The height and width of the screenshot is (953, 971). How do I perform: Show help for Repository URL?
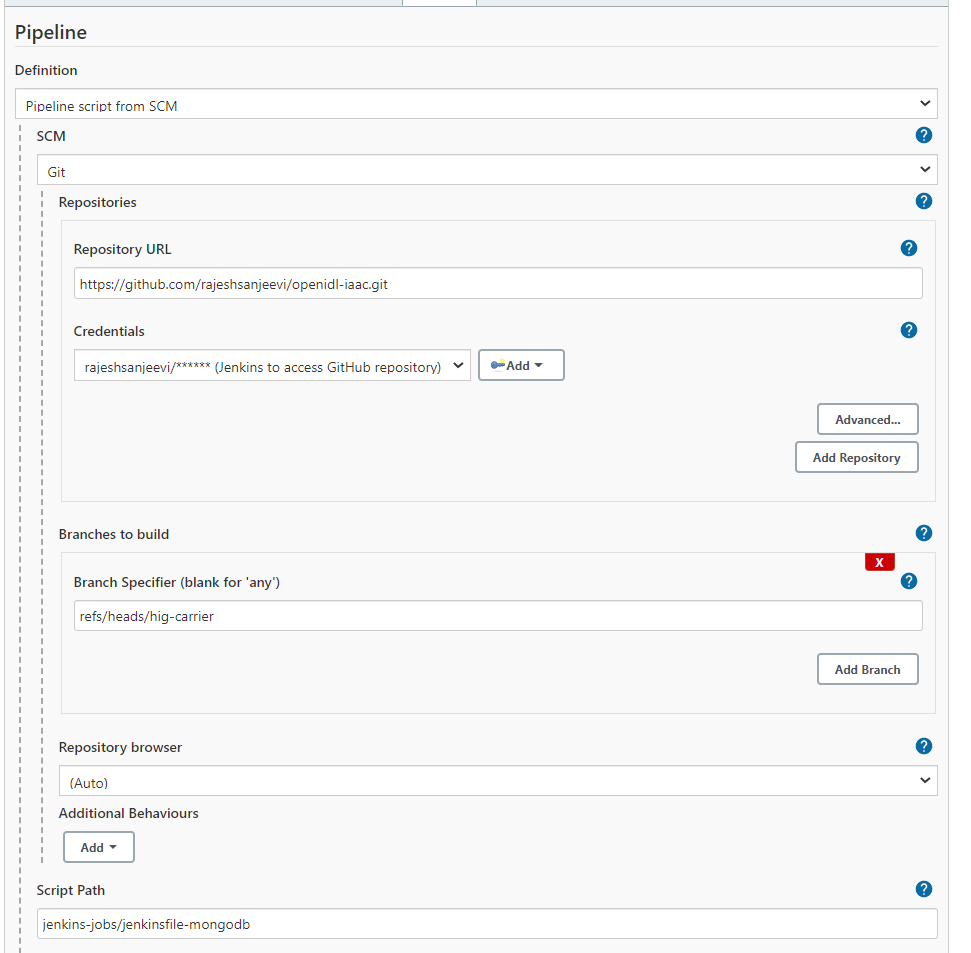(908, 248)
